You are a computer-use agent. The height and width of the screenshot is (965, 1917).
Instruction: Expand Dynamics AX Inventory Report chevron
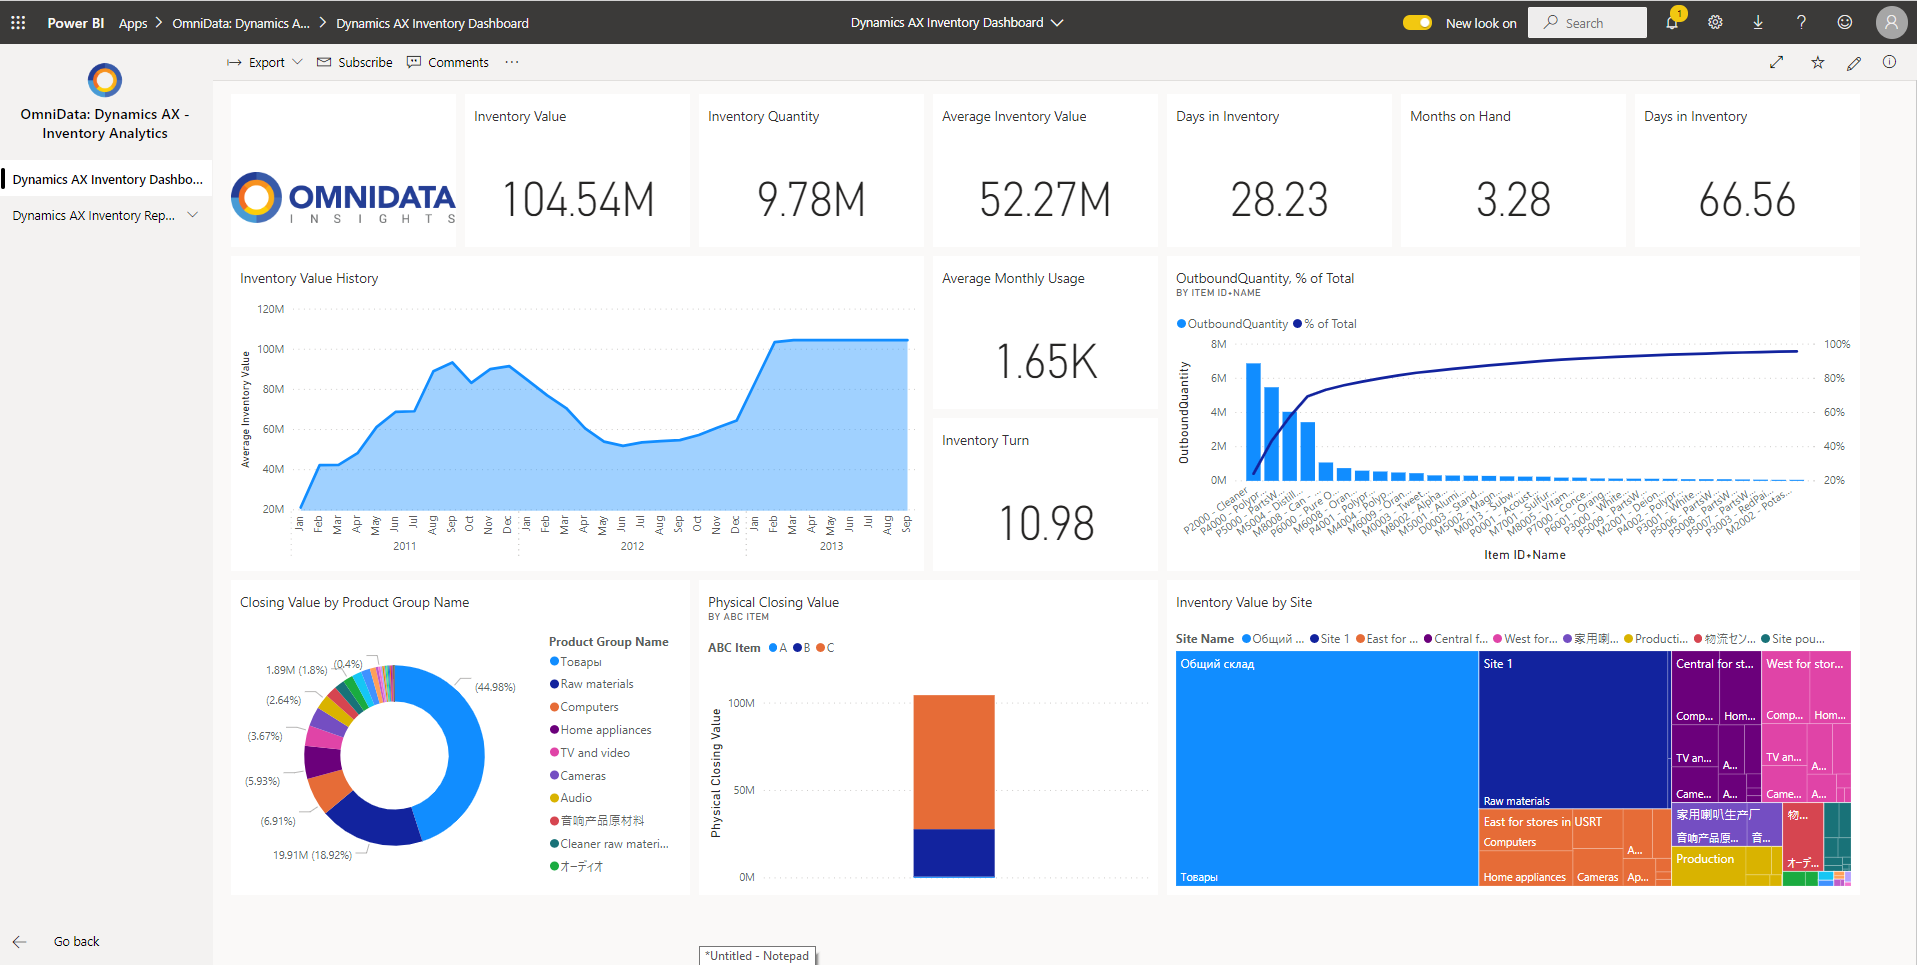[x=193, y=215]
